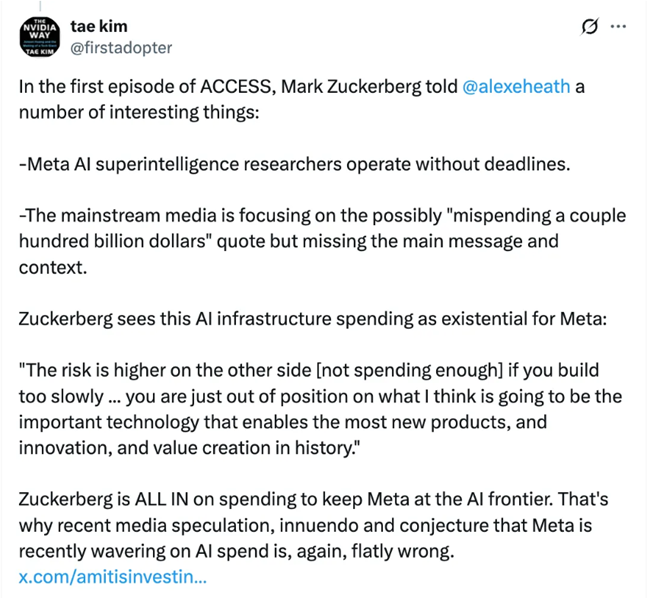Follow the x.com/amitisinvestin… link
Screen dimensions: 650x598
pos(113,576)
